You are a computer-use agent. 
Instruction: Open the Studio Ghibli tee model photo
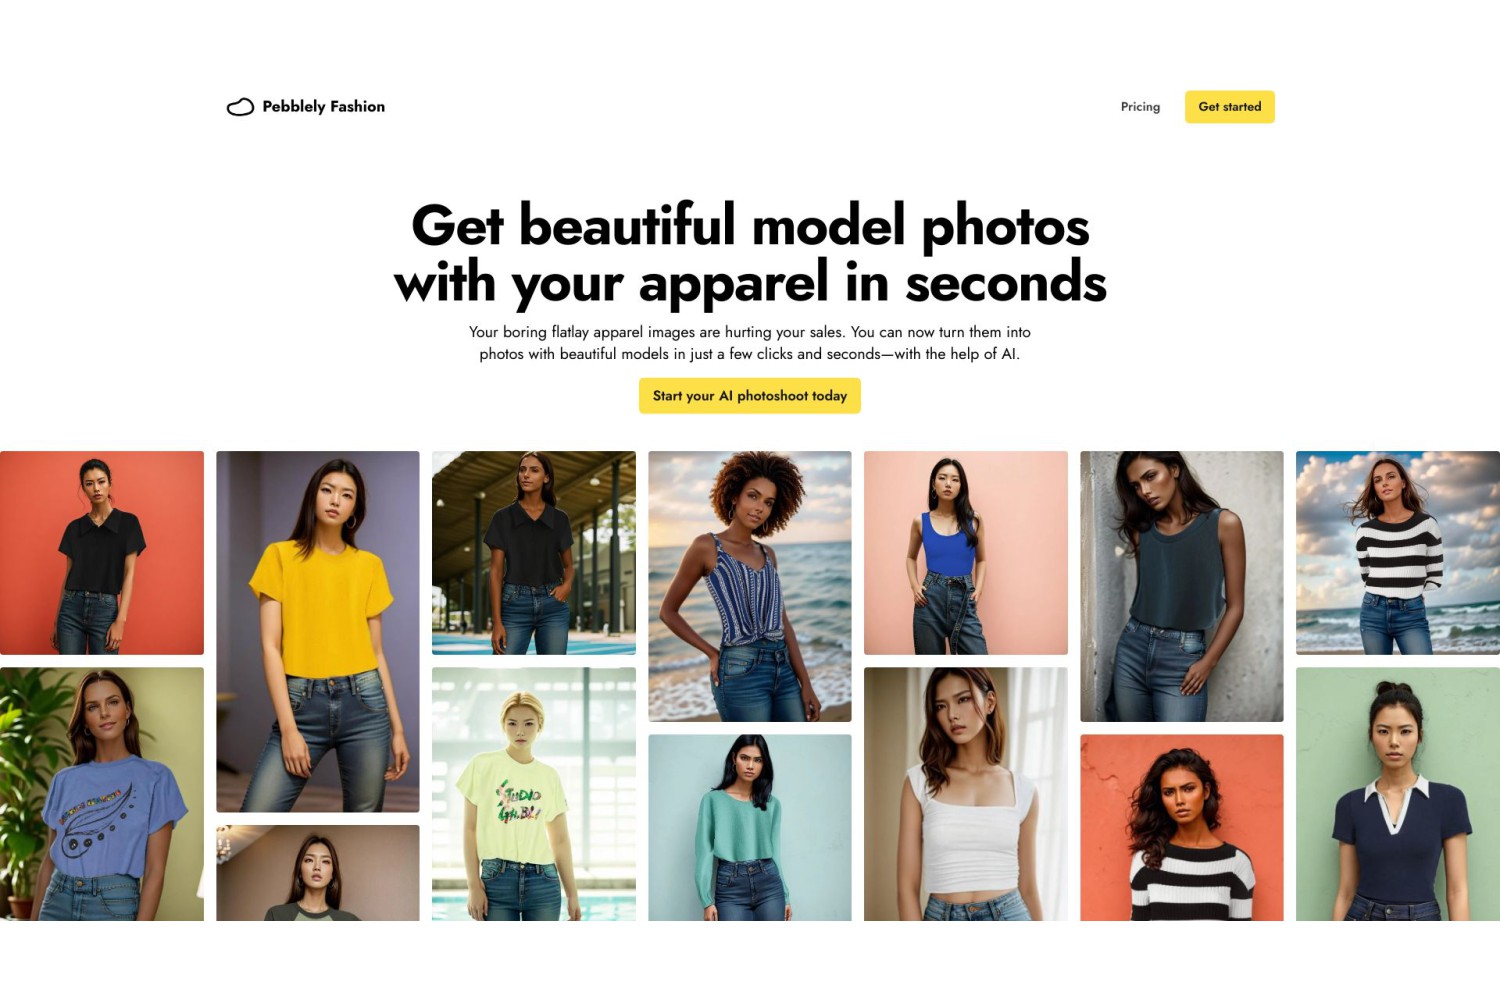click(x=534, y=794)
